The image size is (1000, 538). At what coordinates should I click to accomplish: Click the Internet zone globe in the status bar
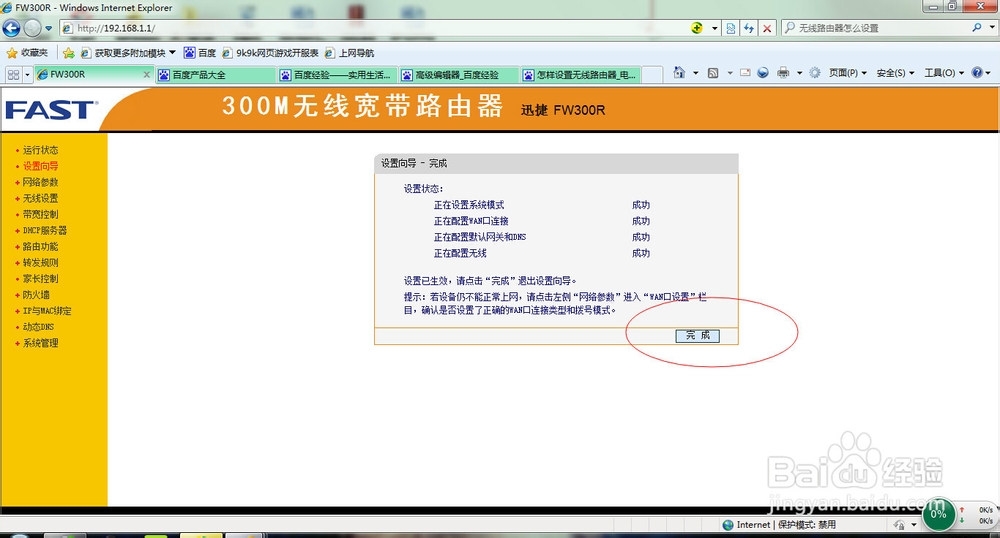[x=728, y=525]
